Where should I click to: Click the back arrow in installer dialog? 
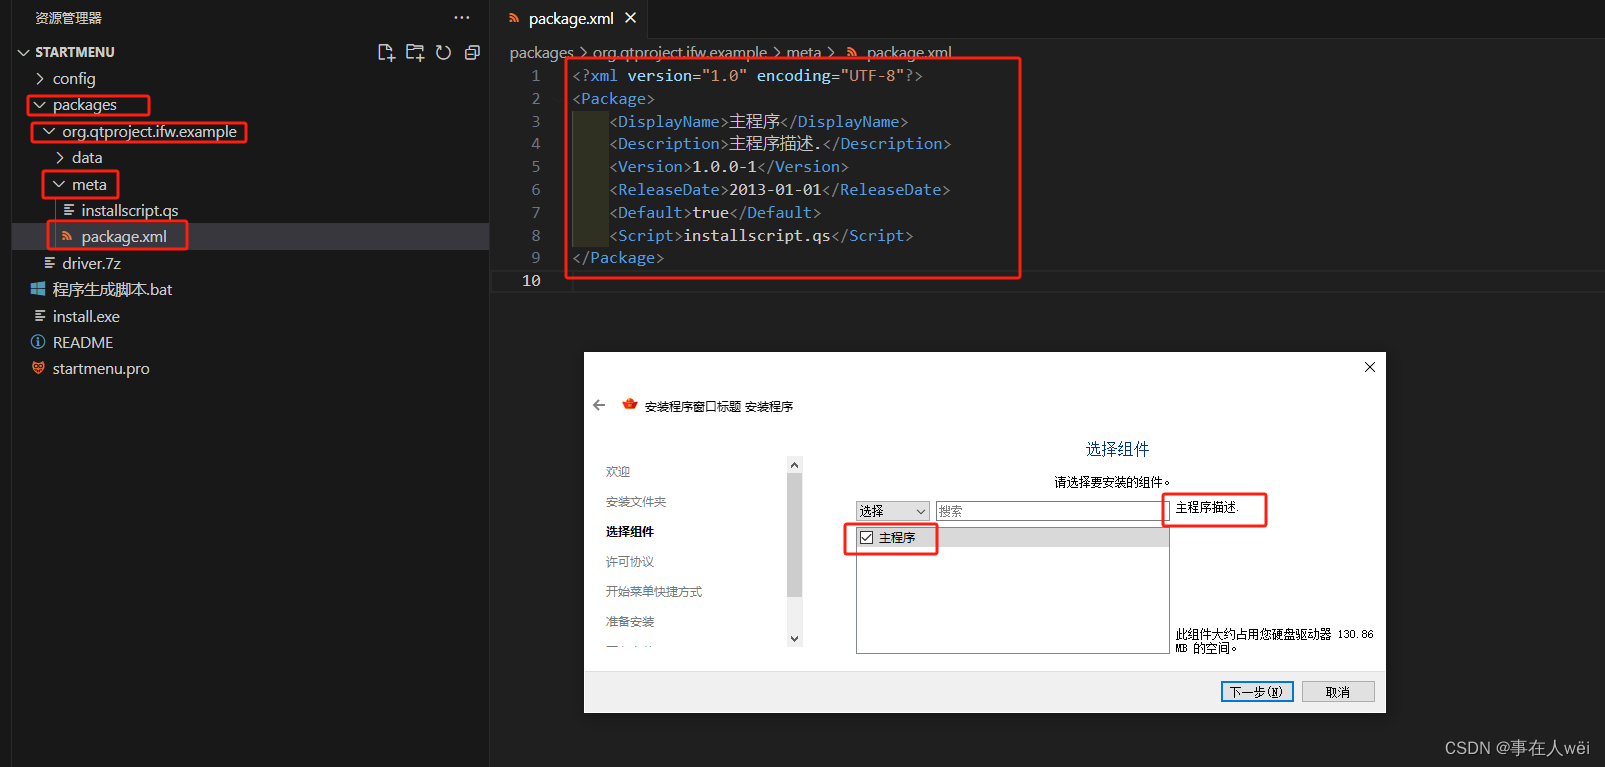tap(599, 405)
